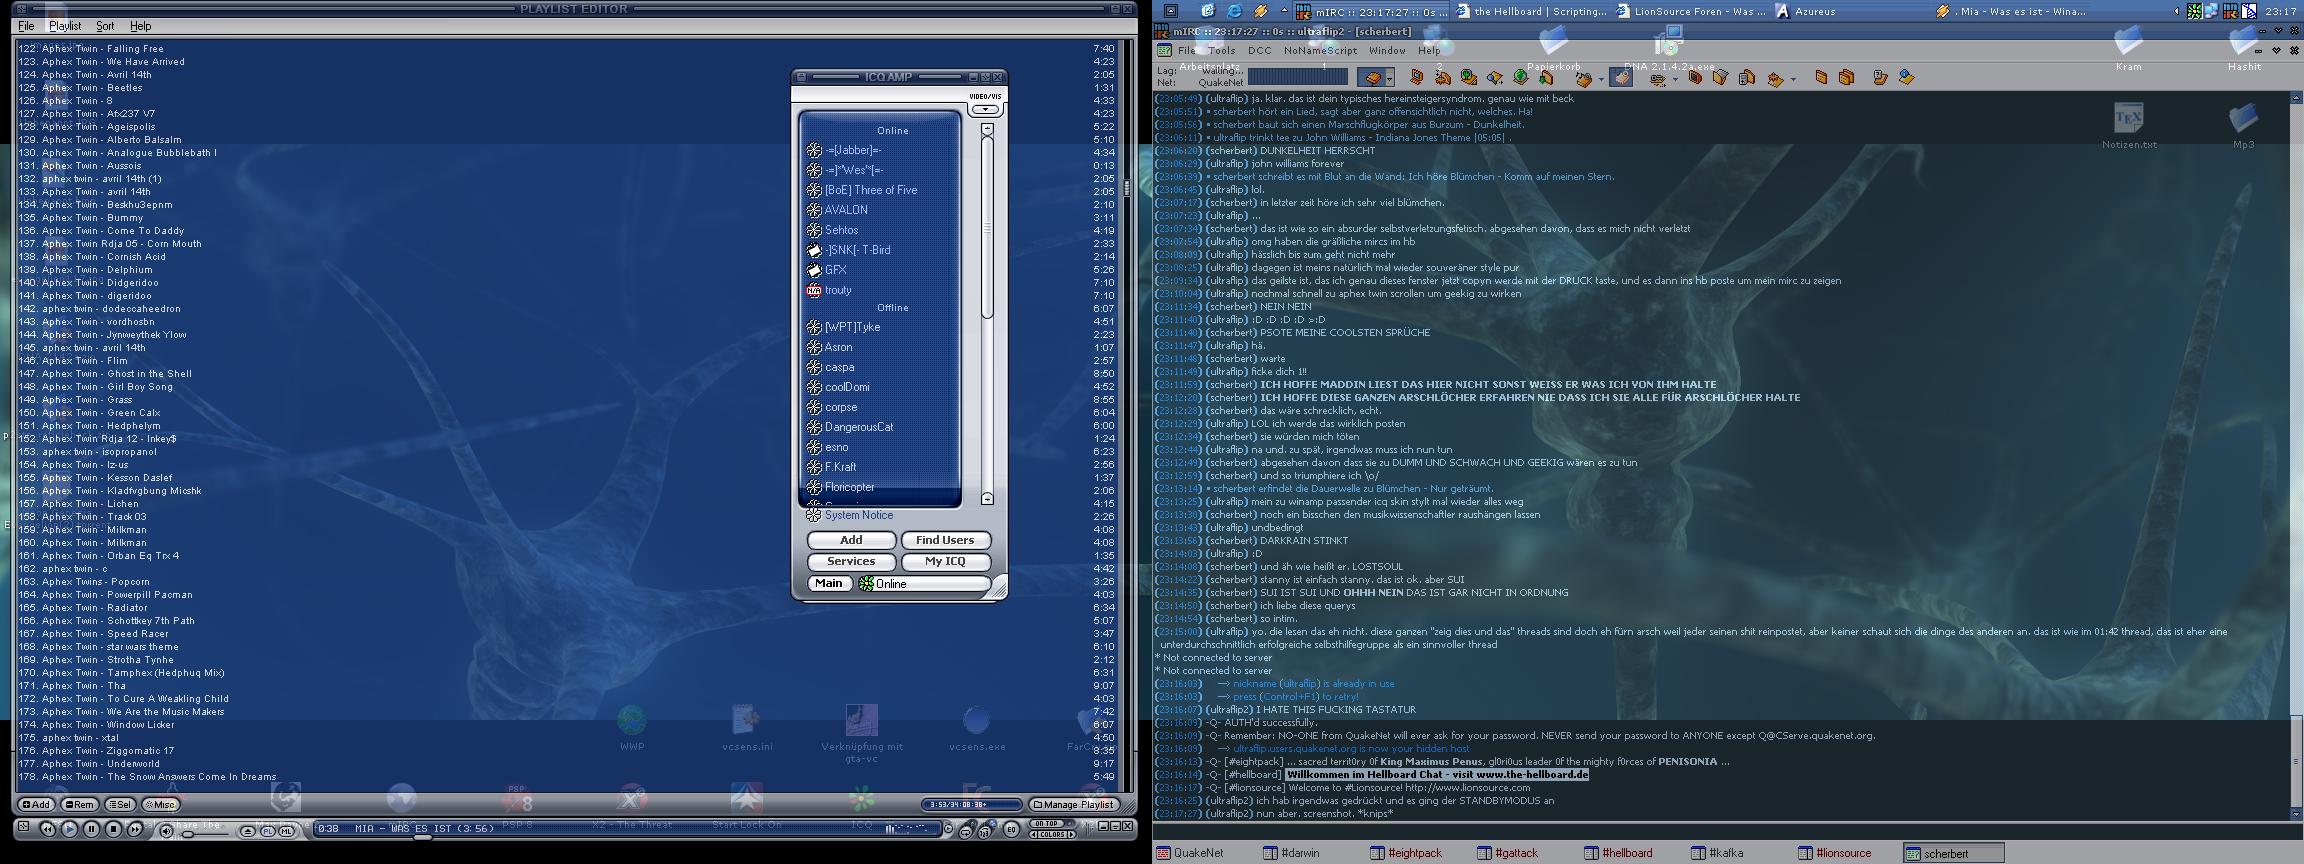The width and height of the screenshot is (2304, 864).
Task: Open the ICQ Online status dropdown
Action: (924, 584)
